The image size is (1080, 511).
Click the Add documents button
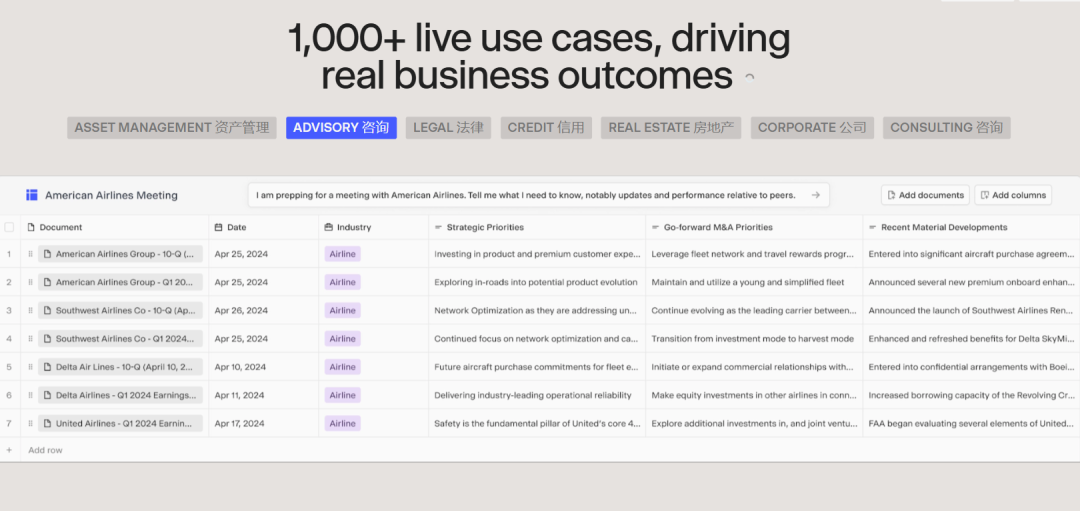coord(925,195)
